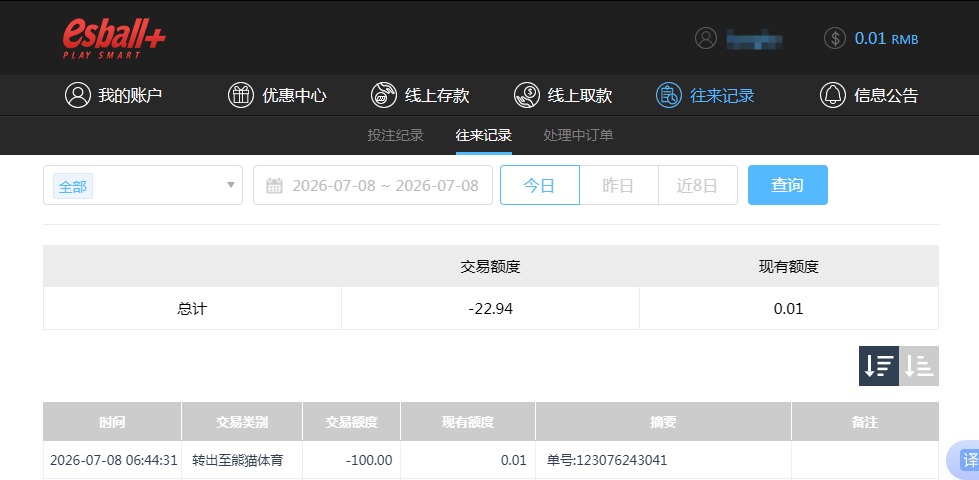Screen dimensions: 979x480
Task: Switch to 处理中订单 tab
Action: (578, 135)
